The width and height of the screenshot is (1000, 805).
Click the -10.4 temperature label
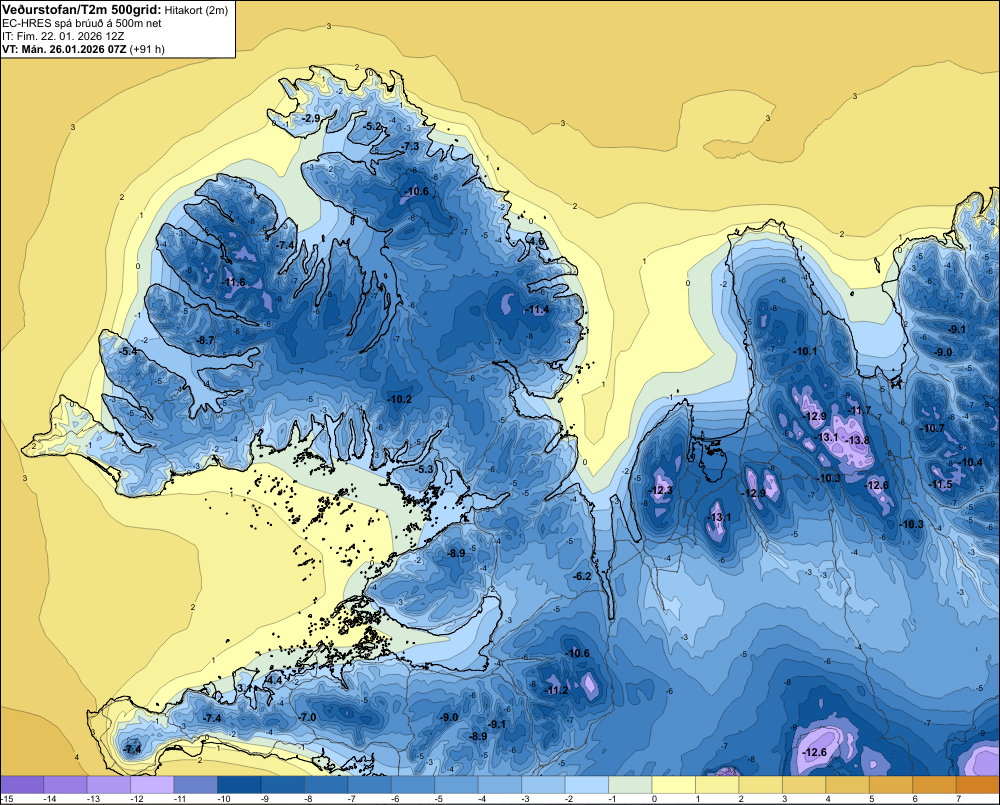970,462
